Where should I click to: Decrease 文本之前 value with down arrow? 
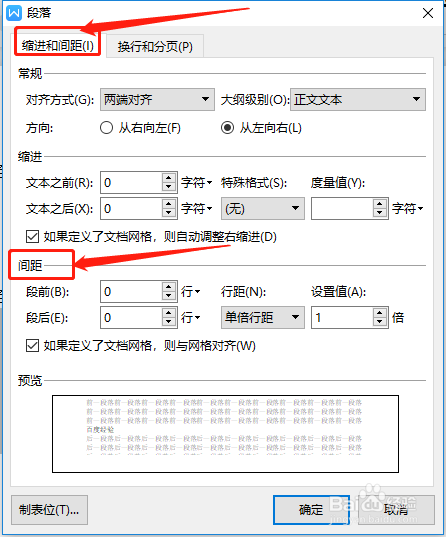[169, 187]
